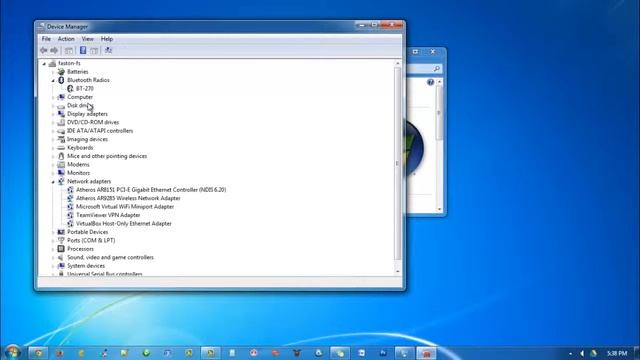
Task: Select the Display adapters label
Action: pos(87,114)
